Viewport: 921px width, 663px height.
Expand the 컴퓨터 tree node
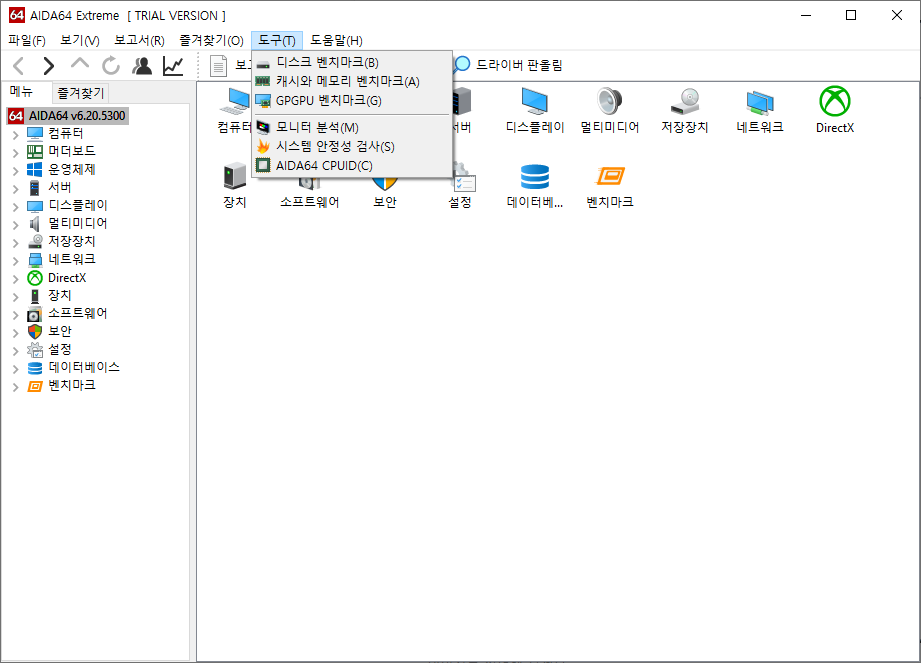15,134
